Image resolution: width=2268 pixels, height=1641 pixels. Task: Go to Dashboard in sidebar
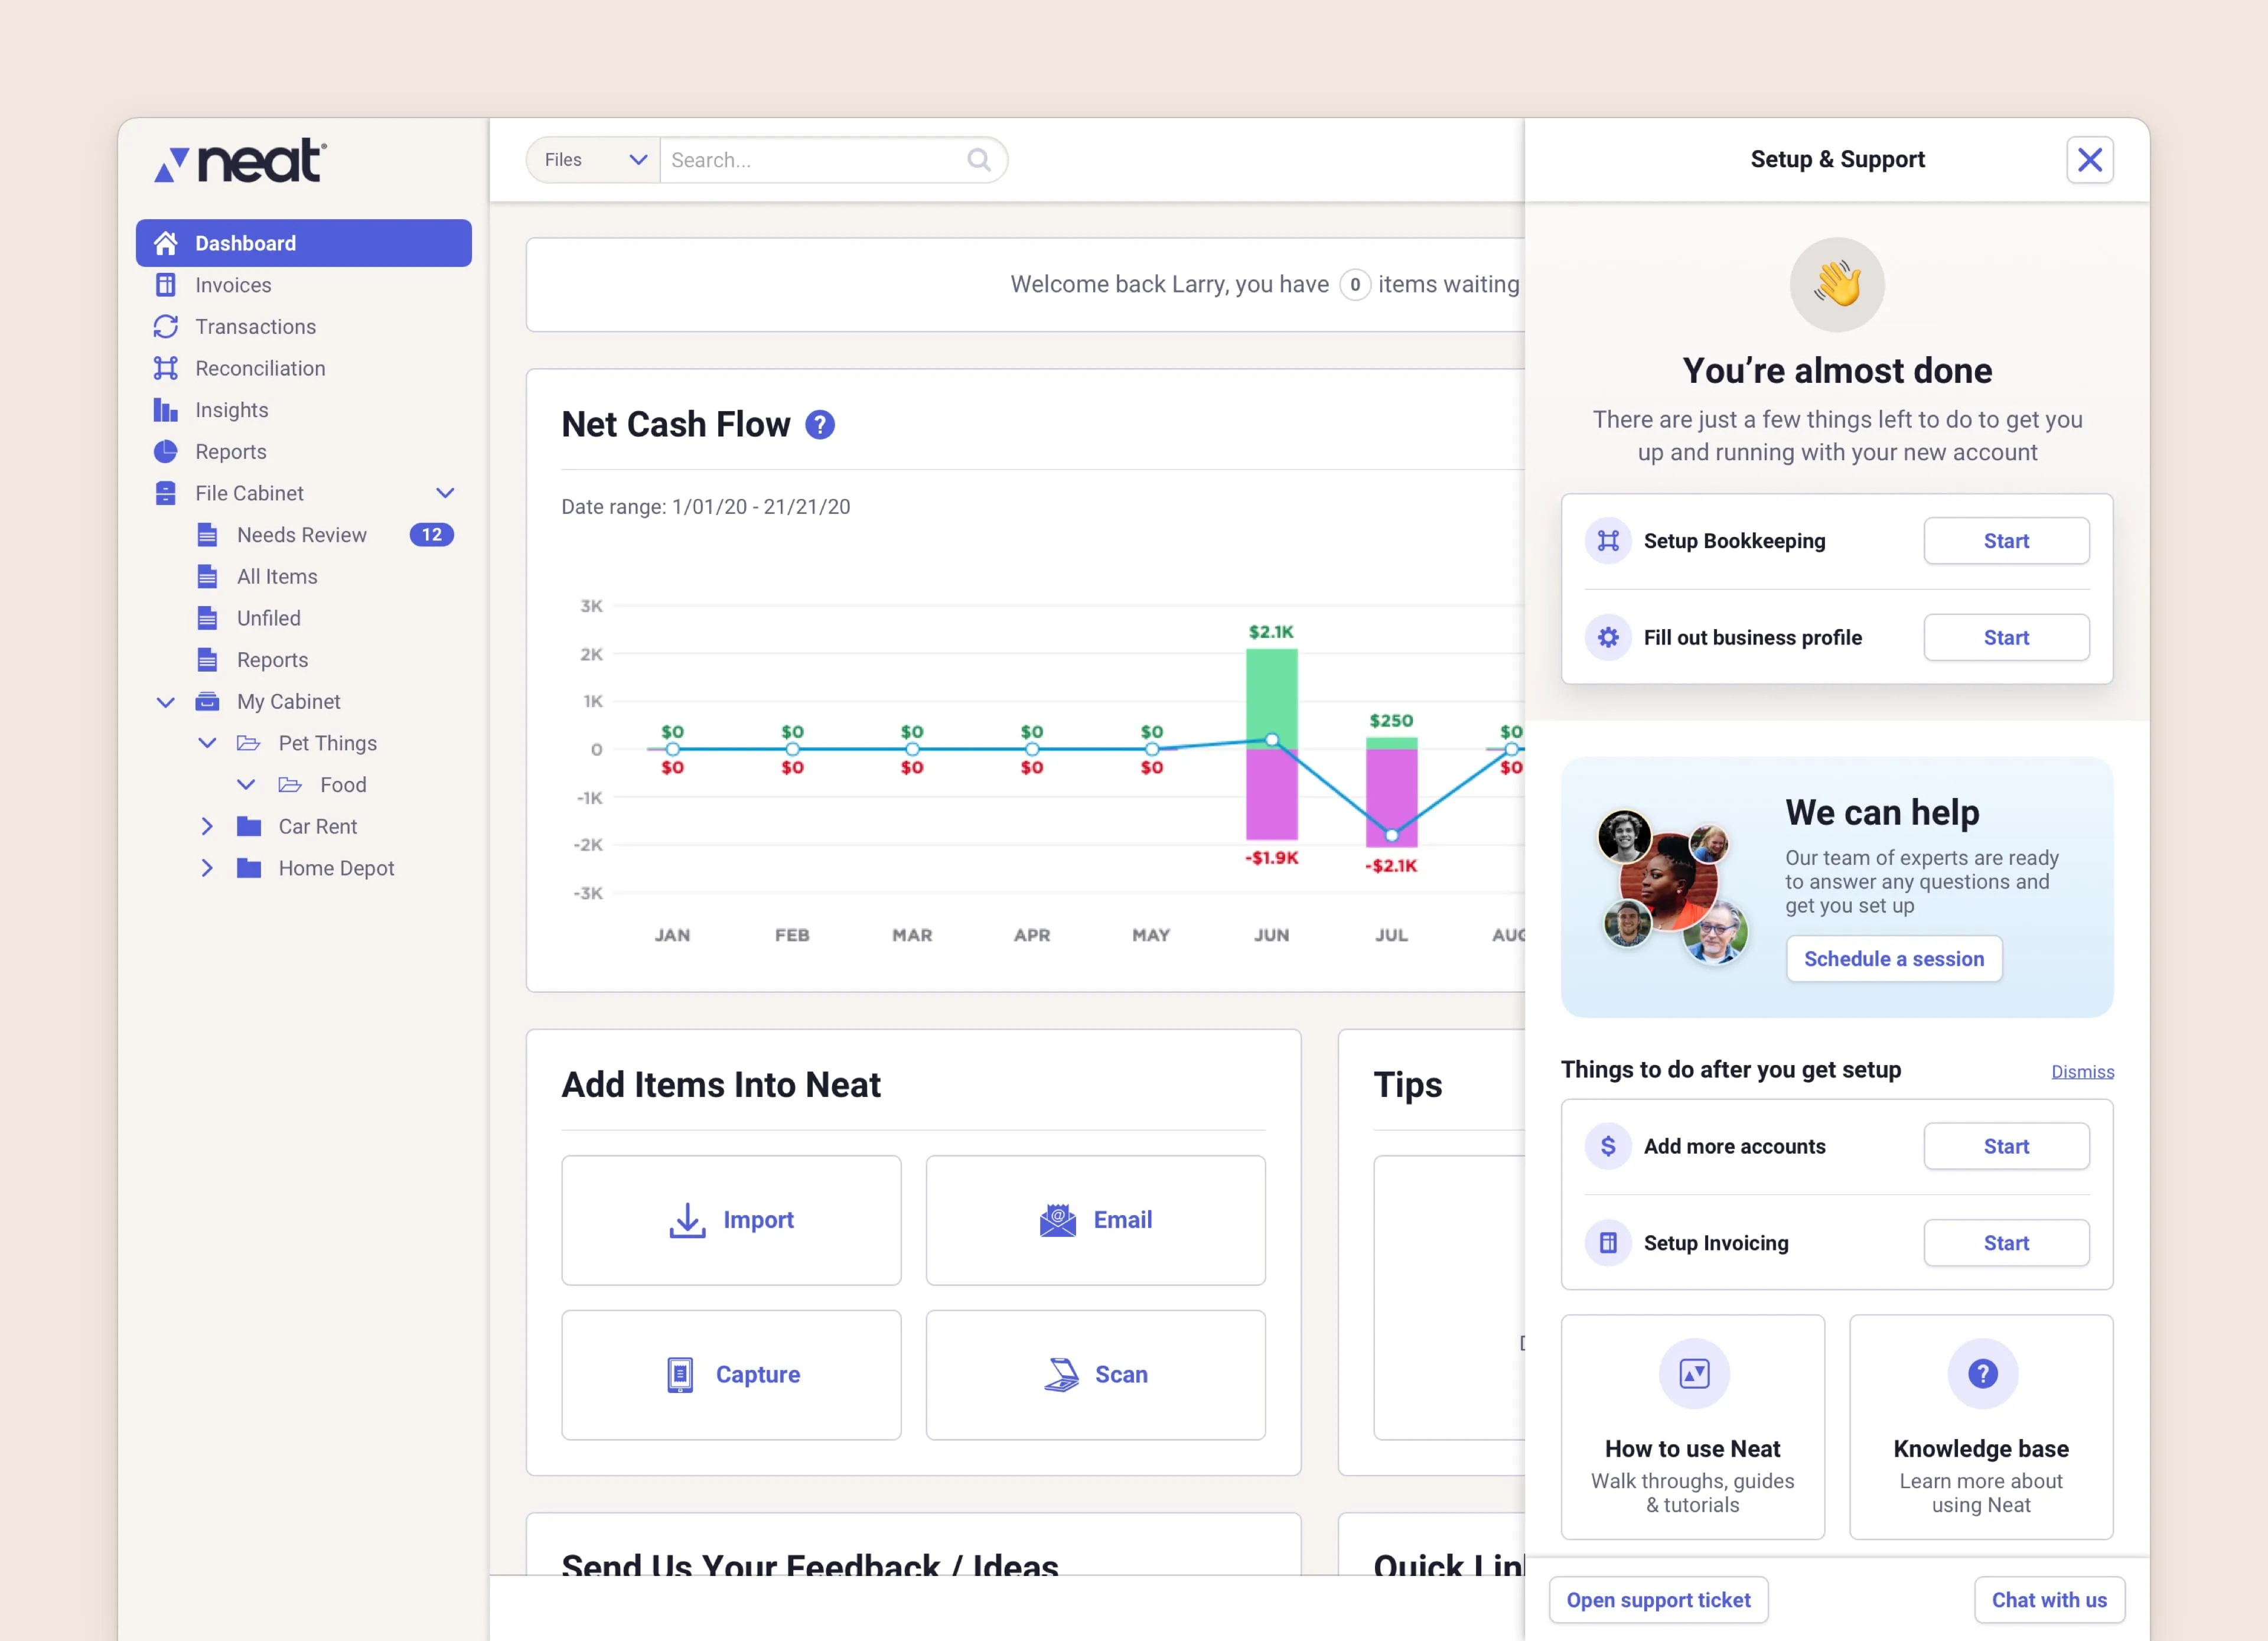tap(304, 243)
